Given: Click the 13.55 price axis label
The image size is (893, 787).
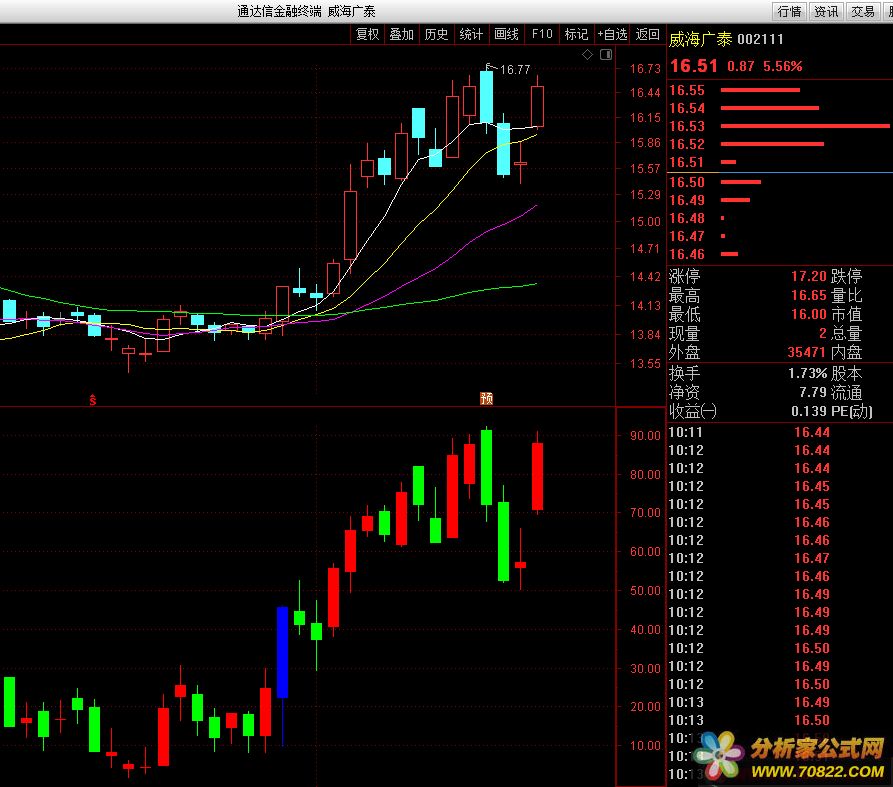Looking at the screenshot, I should coord(645,363).
